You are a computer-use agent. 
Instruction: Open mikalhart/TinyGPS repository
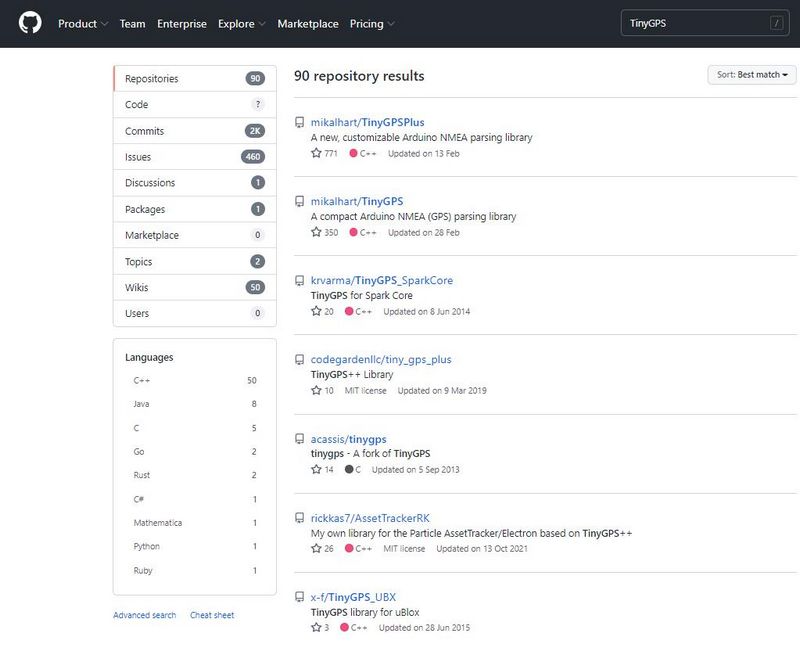(357, 202)
